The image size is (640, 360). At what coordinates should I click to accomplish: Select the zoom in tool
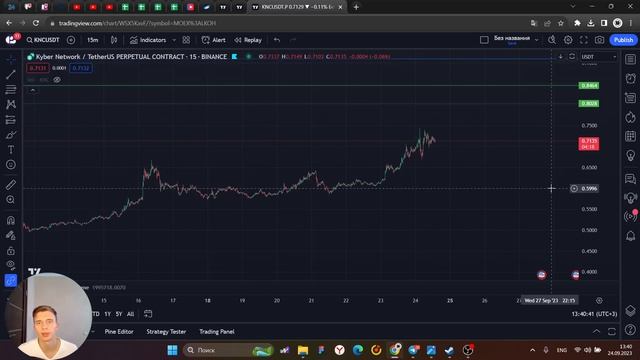coord(11,200)
